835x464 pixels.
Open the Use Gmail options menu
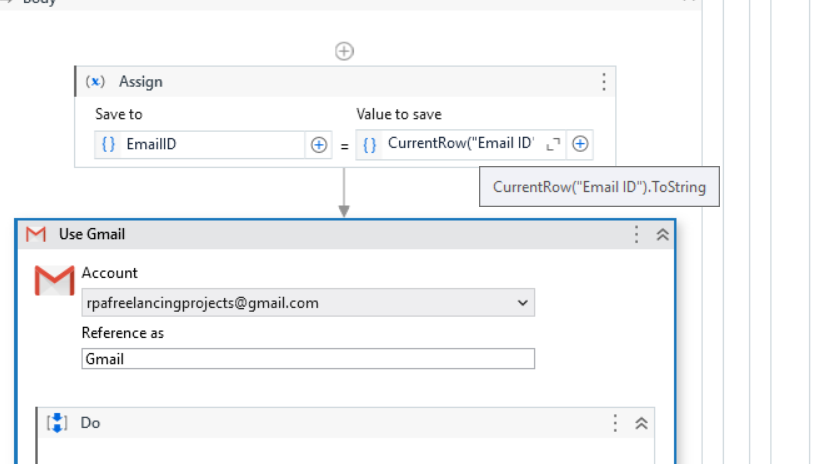(x=636, y=234)
